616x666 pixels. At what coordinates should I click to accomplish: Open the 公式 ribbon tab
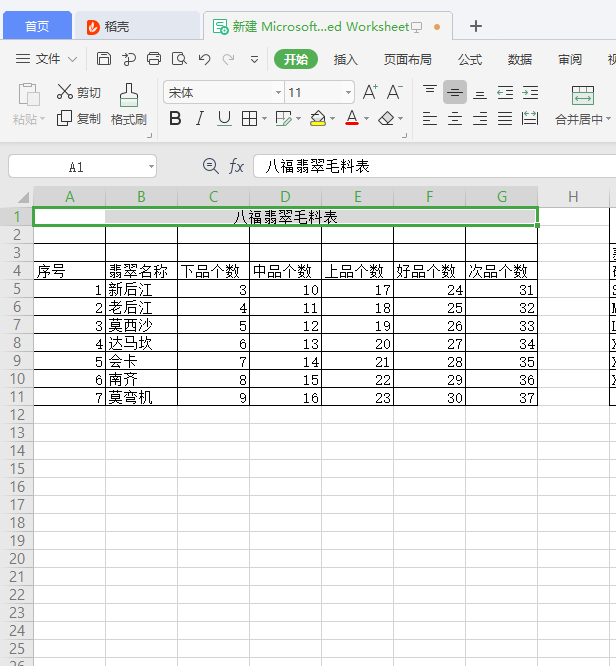click(x=470, y=59)
